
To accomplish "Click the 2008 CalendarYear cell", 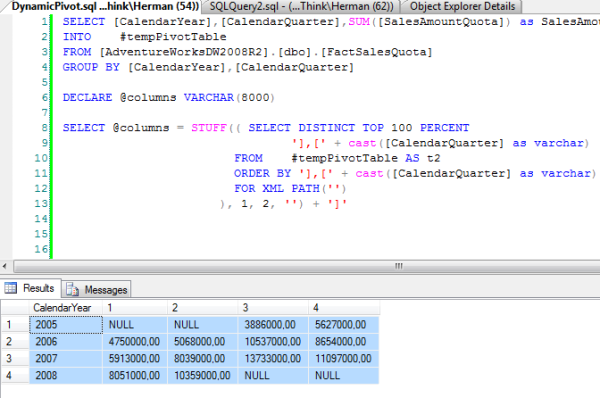I will pos(66,375).
